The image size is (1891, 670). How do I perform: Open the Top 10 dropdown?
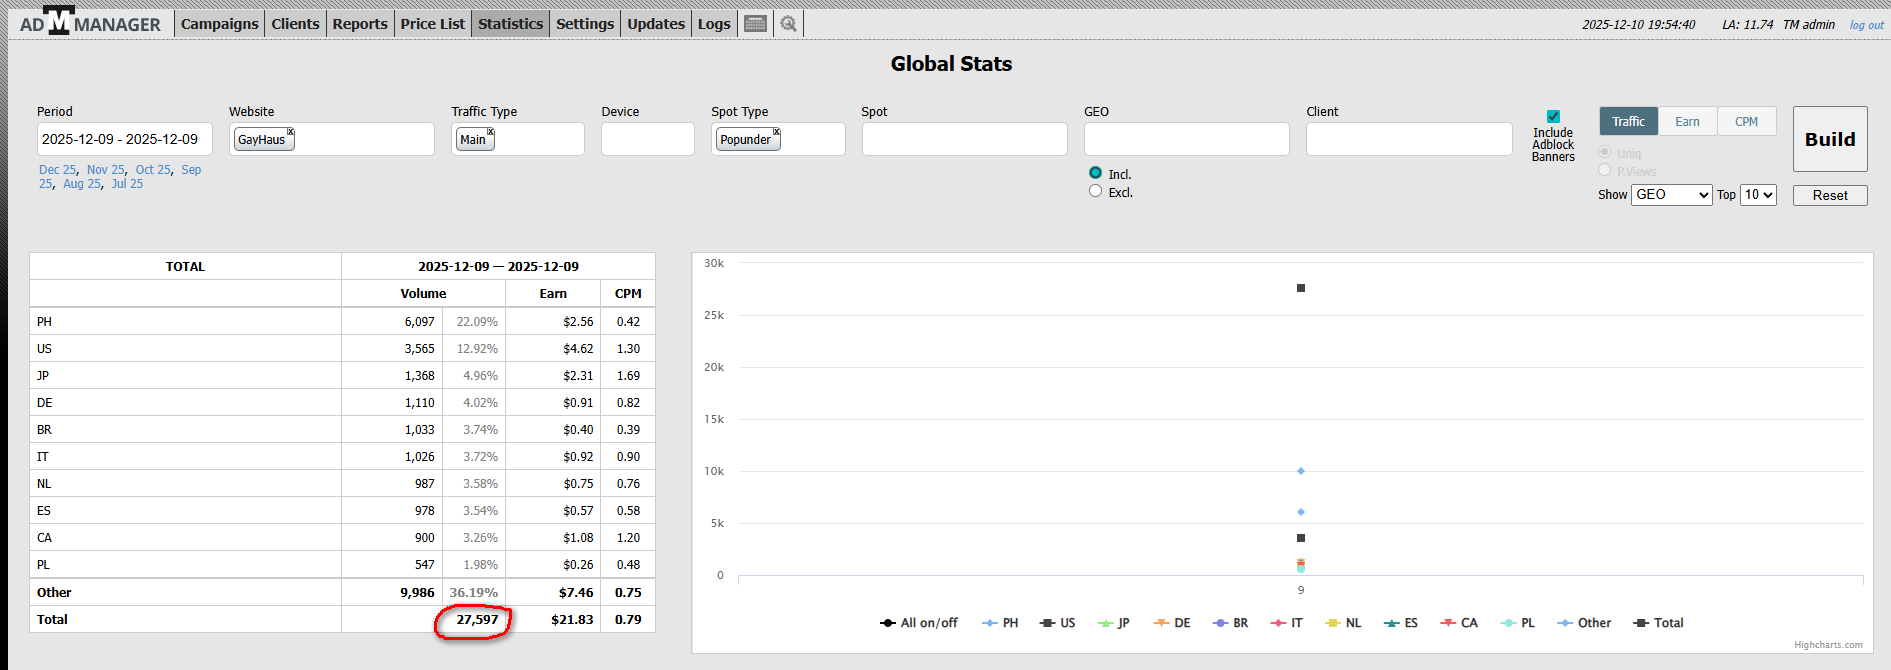coord(1759,195)
